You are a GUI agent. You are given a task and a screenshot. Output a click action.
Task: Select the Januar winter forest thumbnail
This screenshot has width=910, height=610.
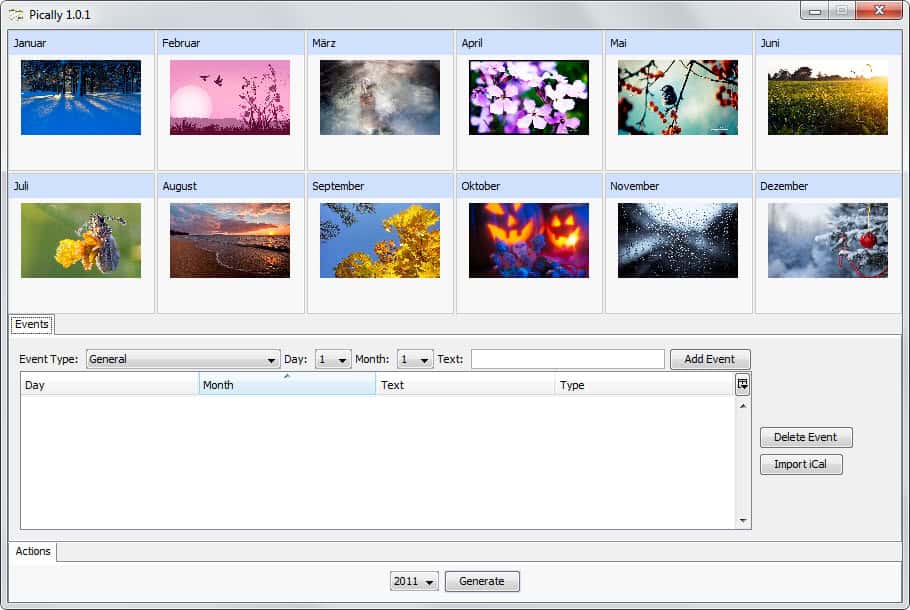point(80,97)
